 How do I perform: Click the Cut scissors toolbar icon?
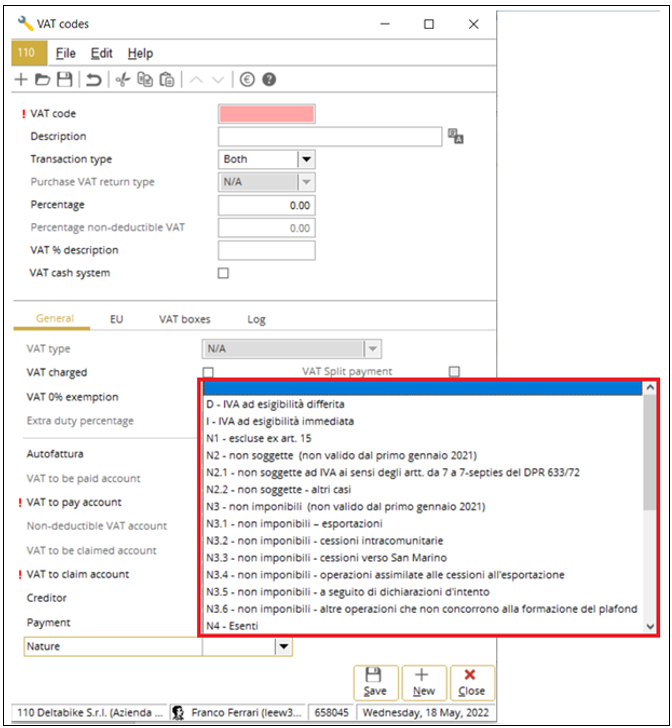click(123, 80)
